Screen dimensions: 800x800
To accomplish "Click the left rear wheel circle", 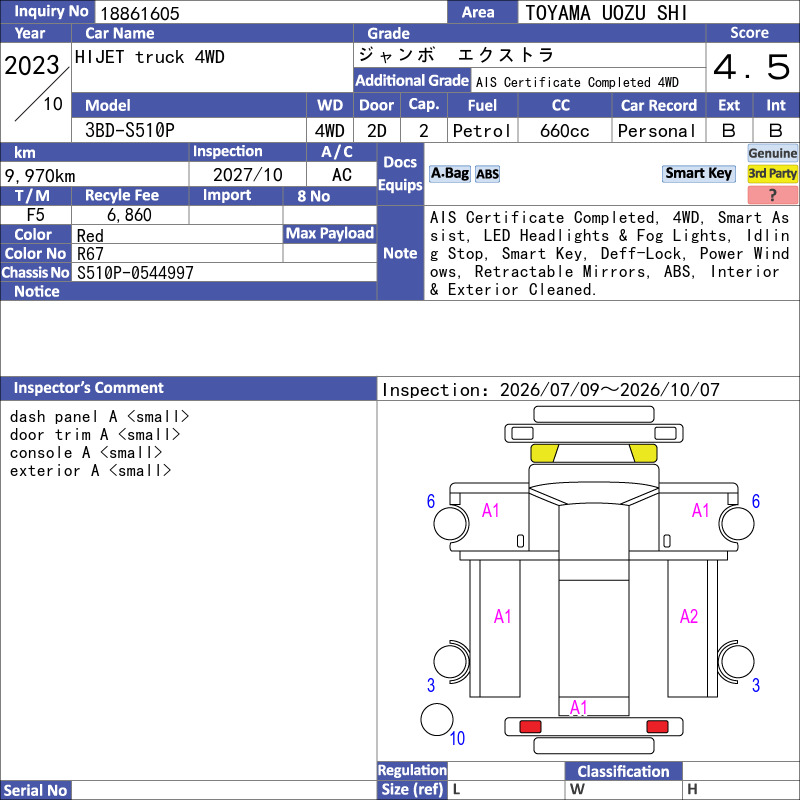I will coord(451,662).
